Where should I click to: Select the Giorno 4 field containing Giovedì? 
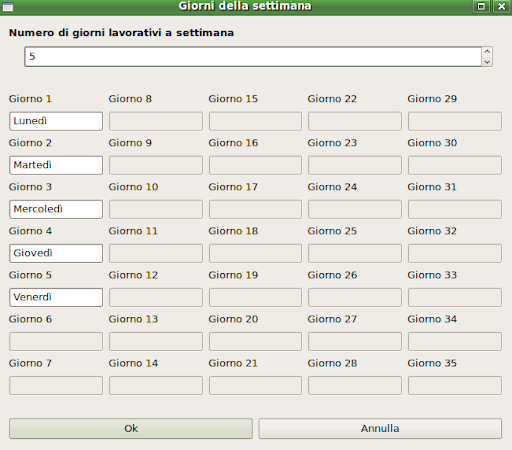point(56,253)
